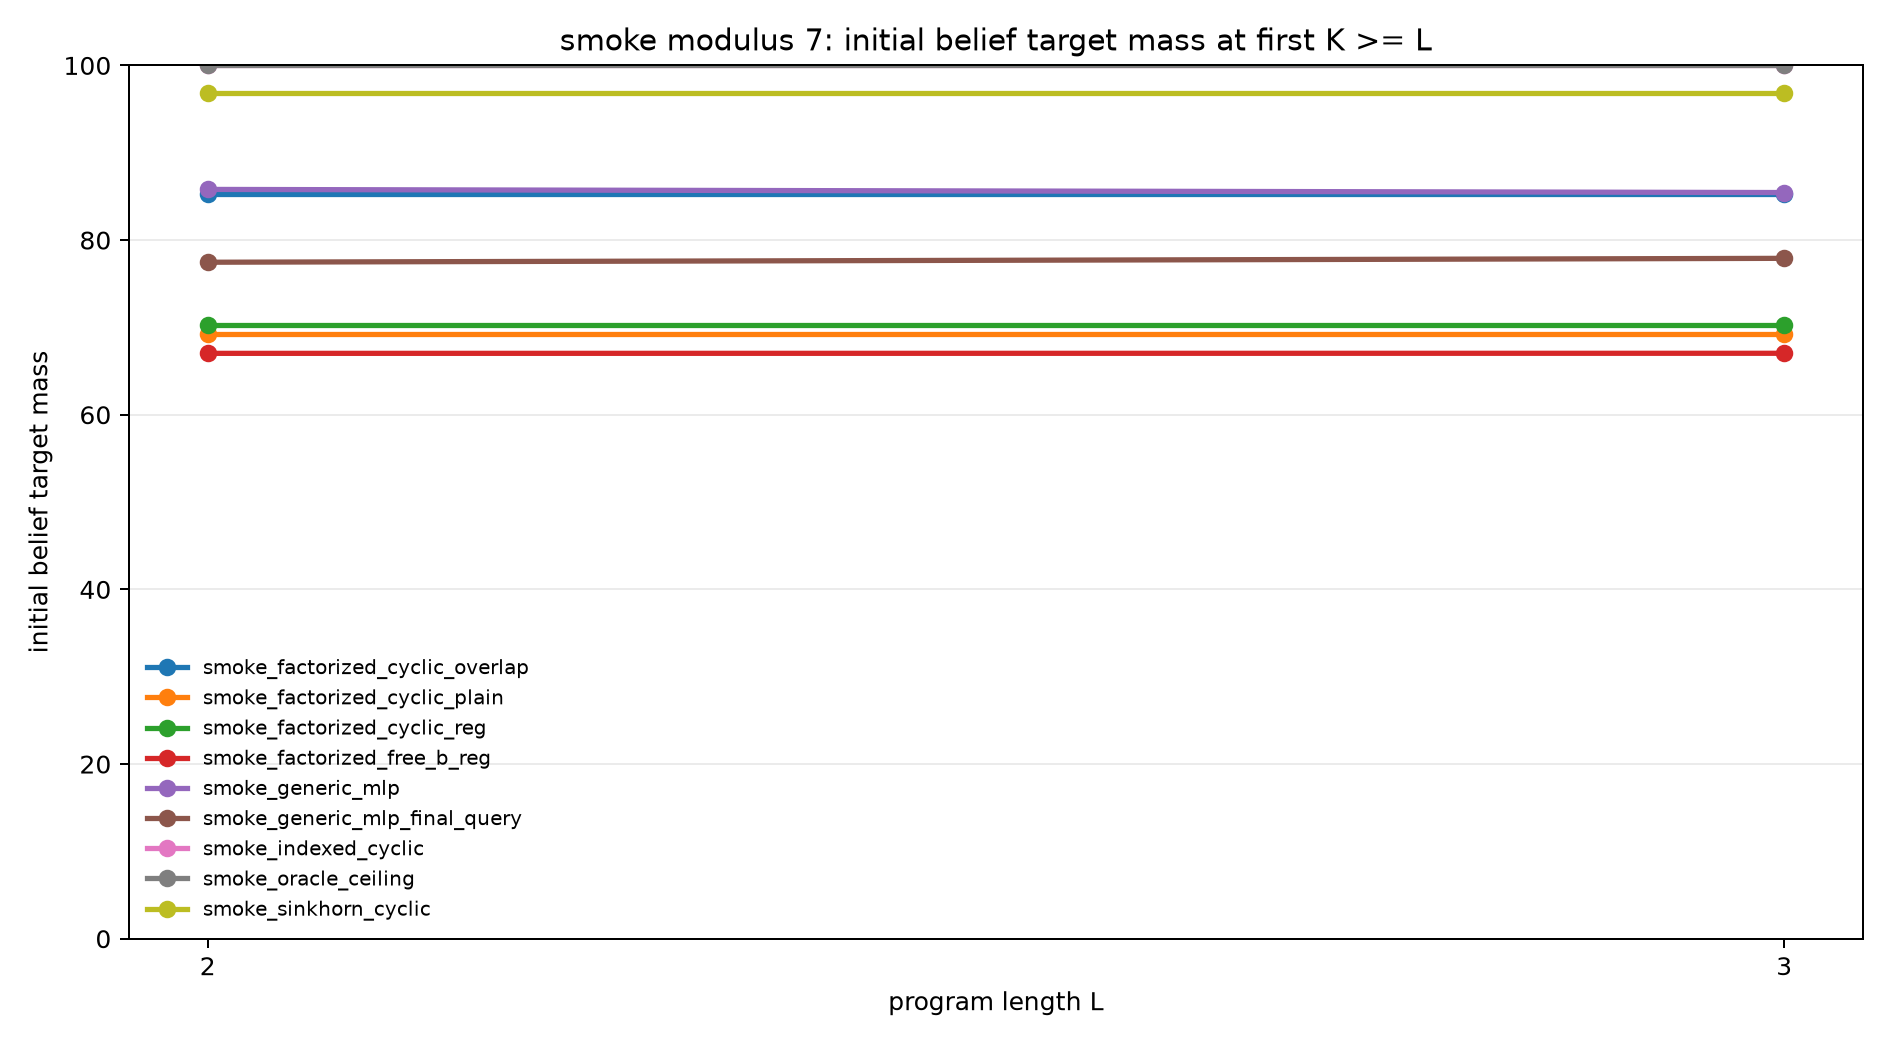1890x1044 pixels.
Task: Select the smoke_factorized_free_b_reg legend label
Action: click(346, 758)
